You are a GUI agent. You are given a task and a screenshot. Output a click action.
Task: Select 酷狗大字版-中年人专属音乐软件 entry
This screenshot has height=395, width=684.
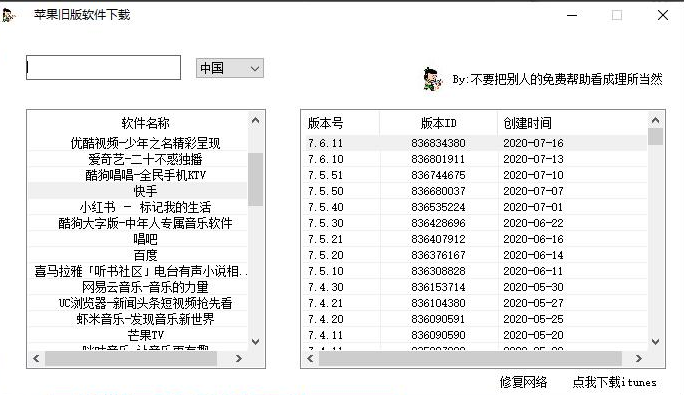[x=138, y=223]
